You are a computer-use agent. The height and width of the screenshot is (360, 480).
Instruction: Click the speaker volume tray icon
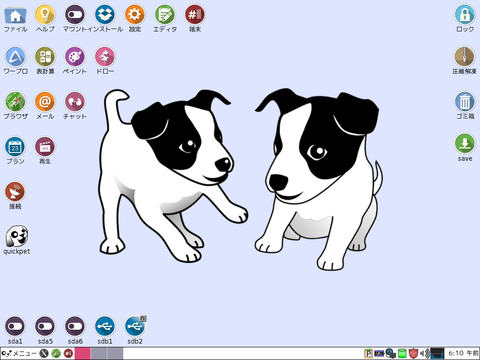[425, 353]
